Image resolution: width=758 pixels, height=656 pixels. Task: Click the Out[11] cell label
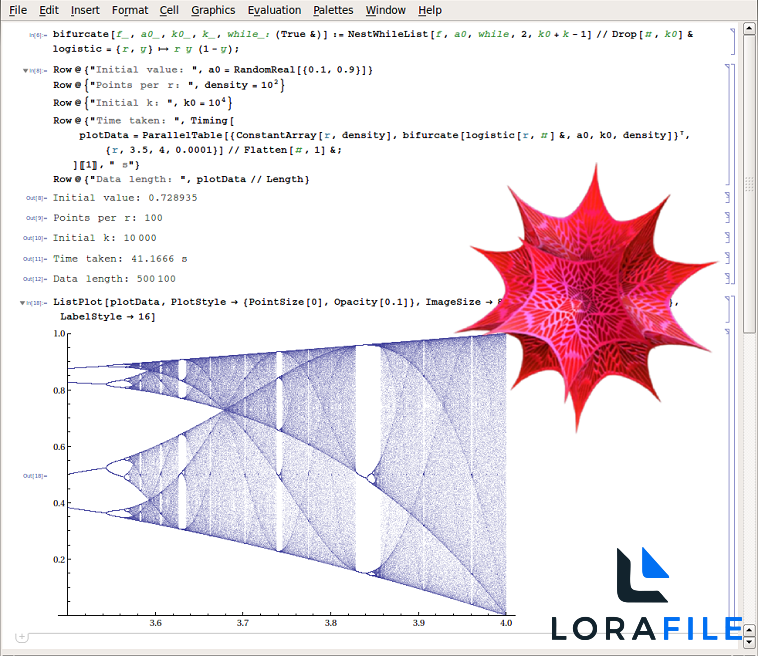point(35,259)
